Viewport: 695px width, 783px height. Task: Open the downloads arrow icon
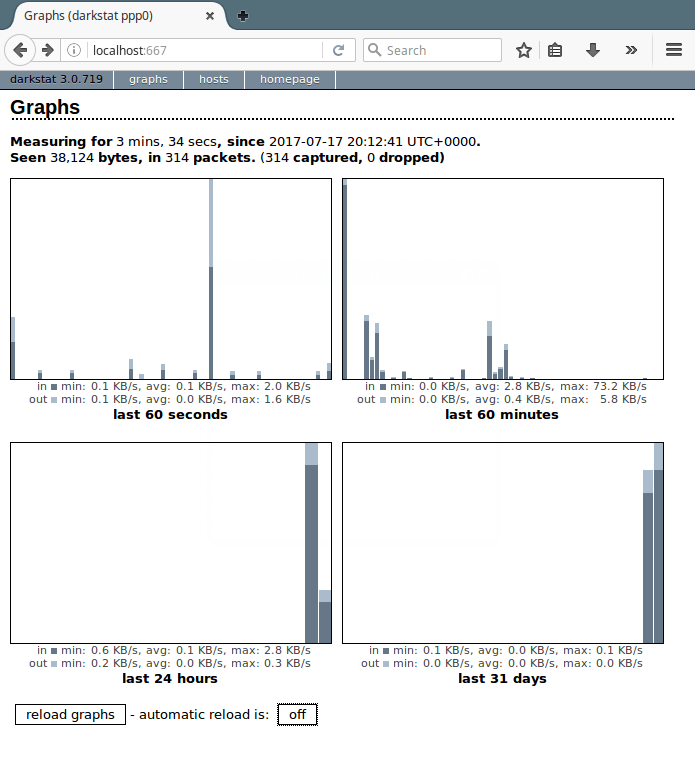(x=592, y=50)
